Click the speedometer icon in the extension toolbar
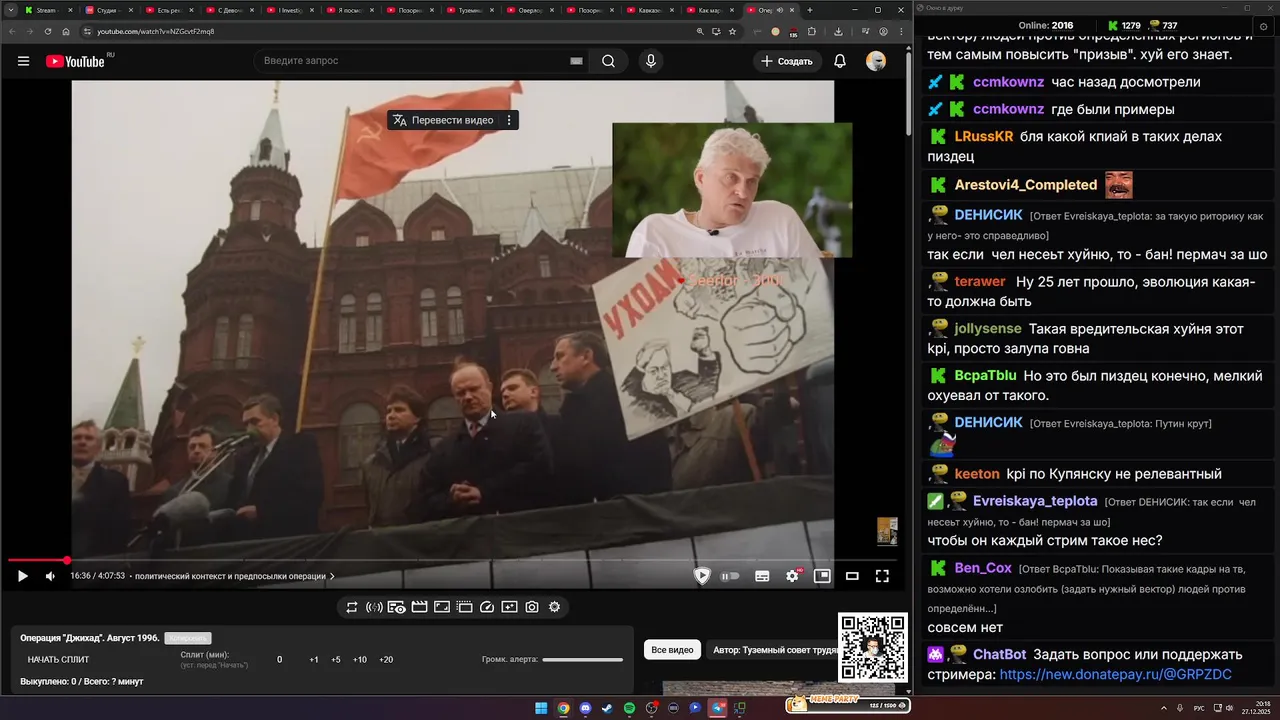 (487, 607)
